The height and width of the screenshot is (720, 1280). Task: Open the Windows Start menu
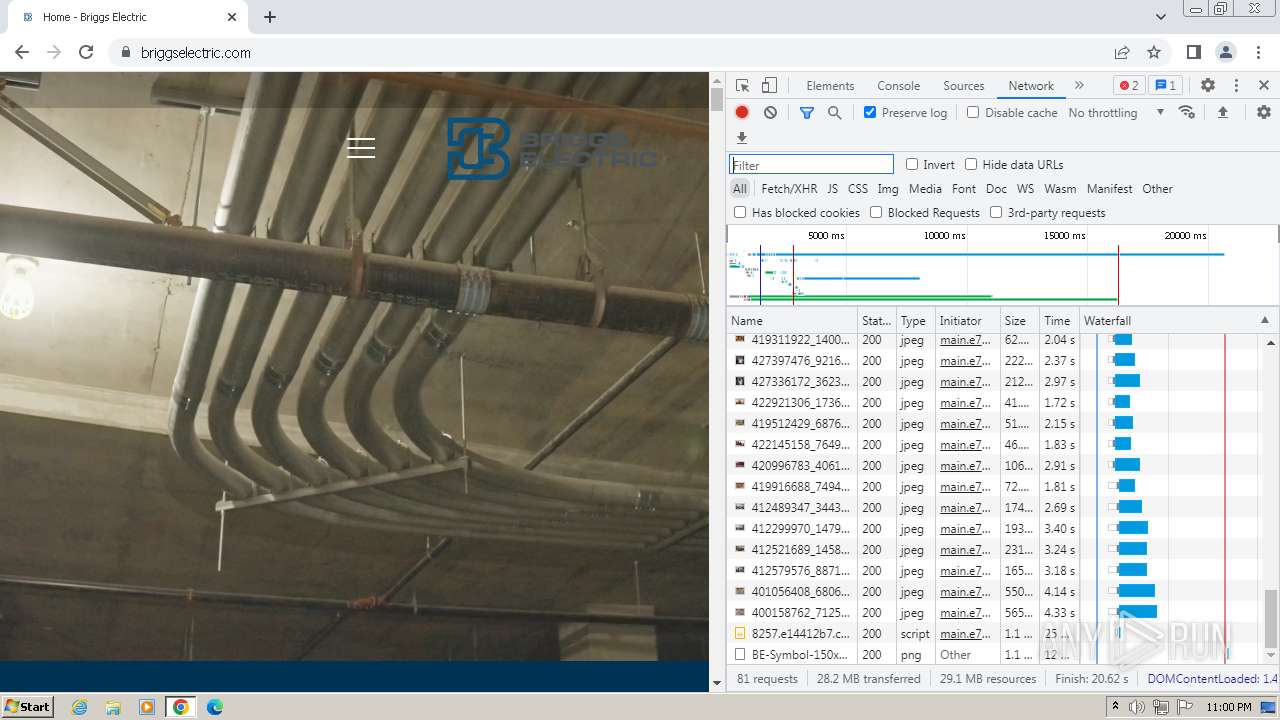tap(27, 707)
